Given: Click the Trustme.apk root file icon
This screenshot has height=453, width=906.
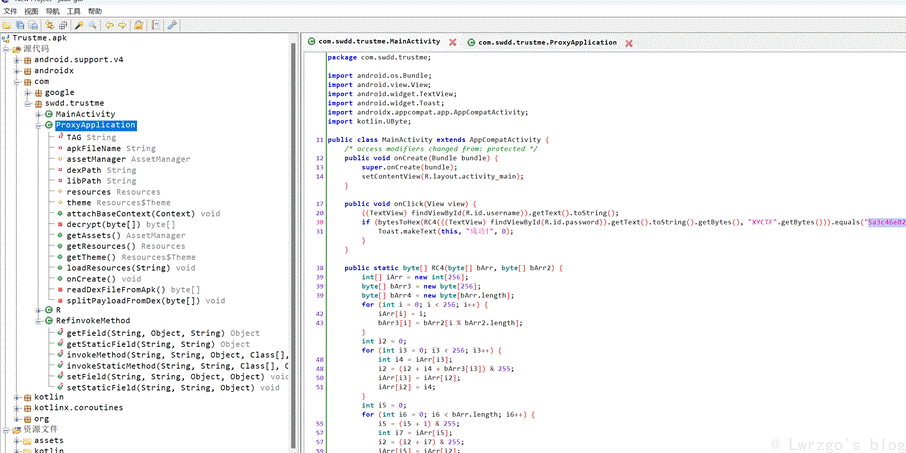Looking at the screenshot, I should click(x=6, y=38).
